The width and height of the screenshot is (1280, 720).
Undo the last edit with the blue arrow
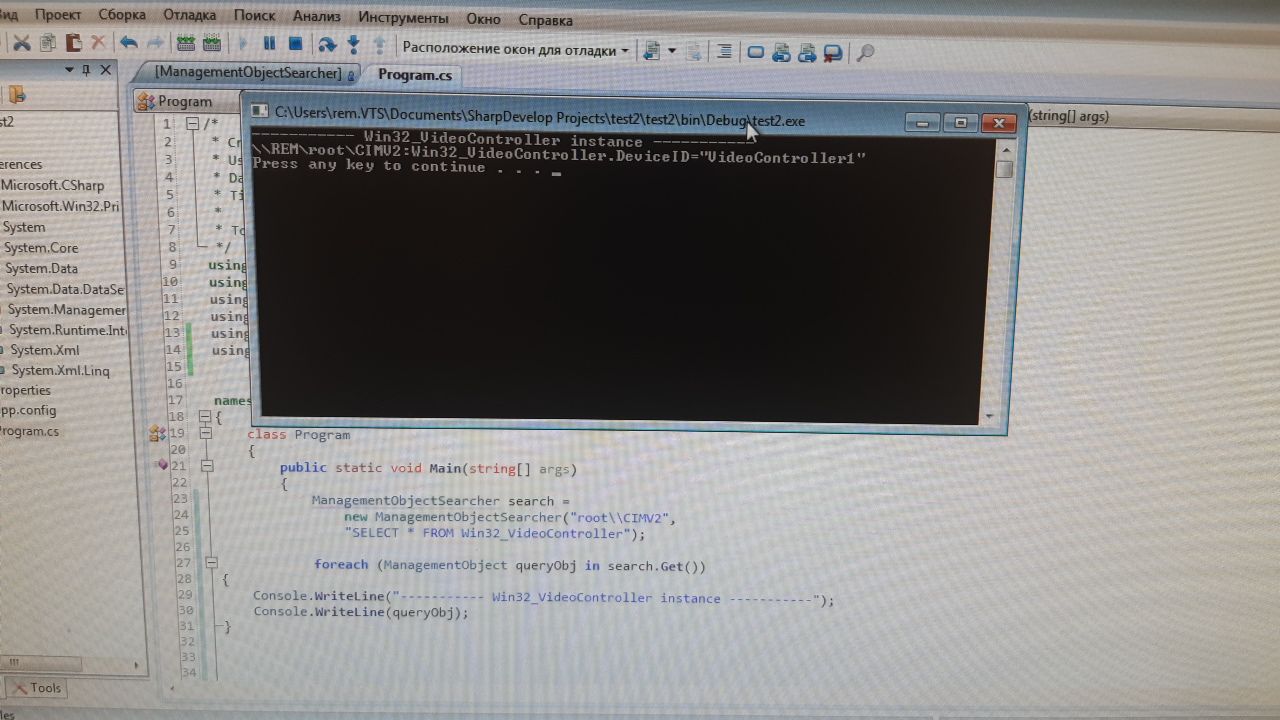click(x=128, y=43)
